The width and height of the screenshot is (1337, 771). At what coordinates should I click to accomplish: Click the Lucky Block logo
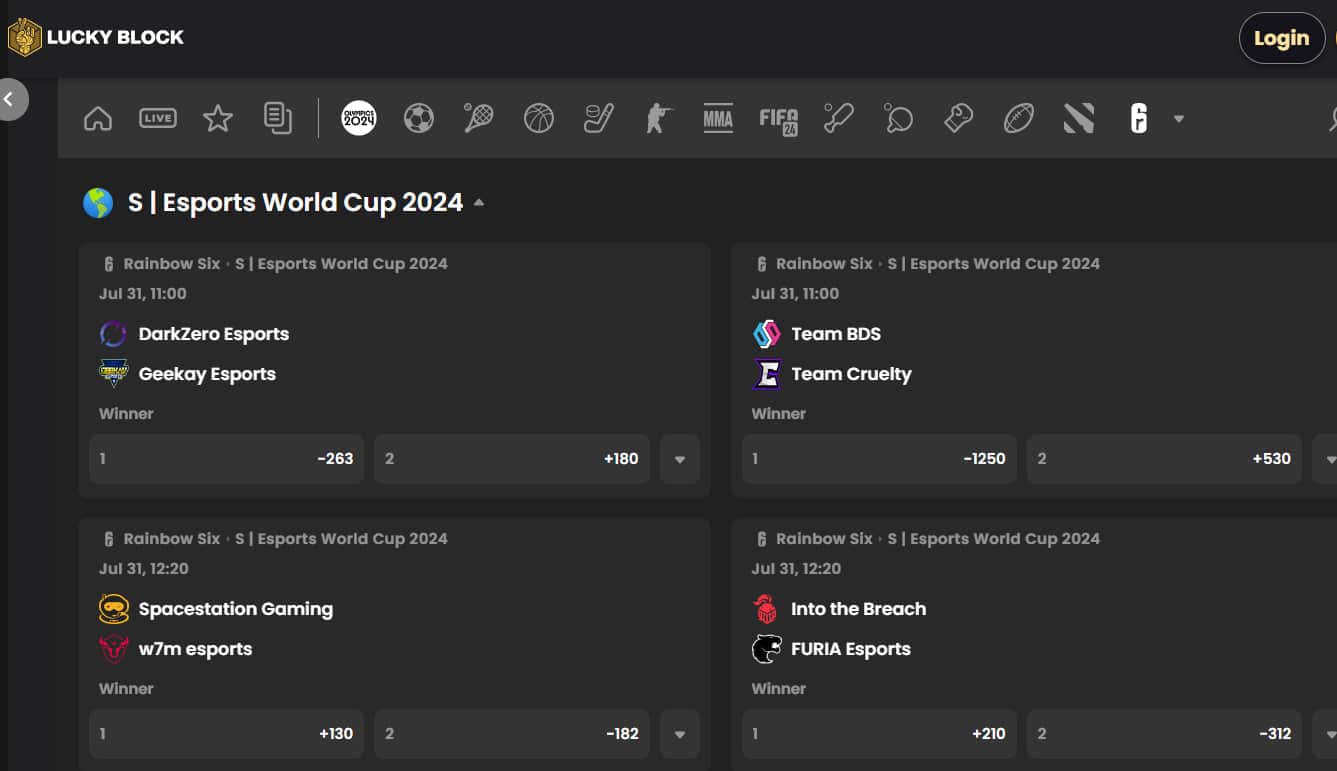pyautogui.click(x=96, y=38)
